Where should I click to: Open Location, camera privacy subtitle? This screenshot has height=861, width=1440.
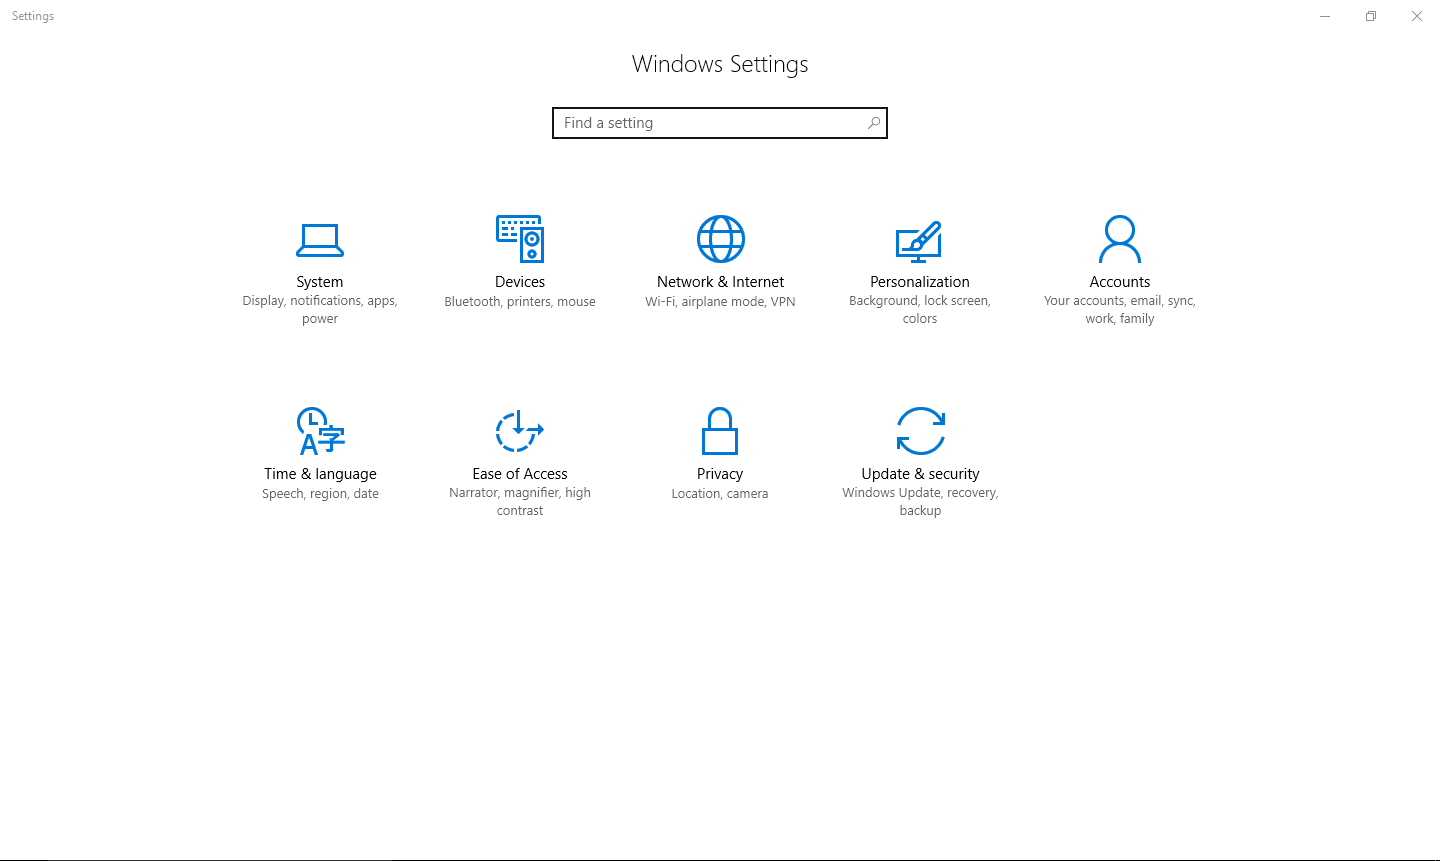coord(719,493)
